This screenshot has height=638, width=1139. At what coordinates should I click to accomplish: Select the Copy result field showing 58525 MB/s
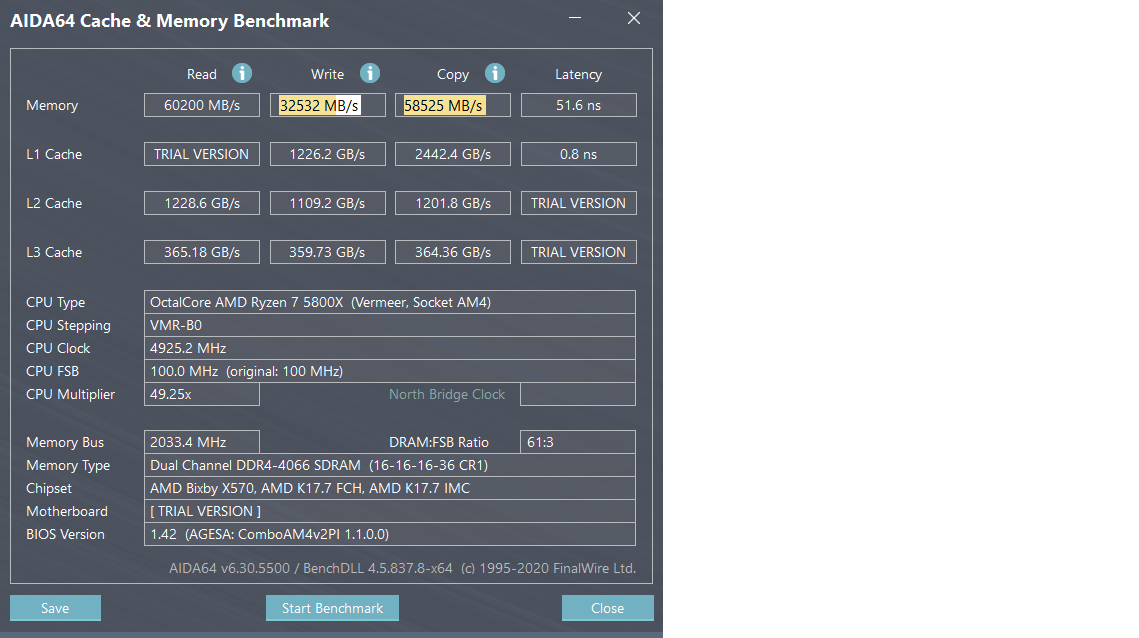pyautogui.click(x=452, y=104)
